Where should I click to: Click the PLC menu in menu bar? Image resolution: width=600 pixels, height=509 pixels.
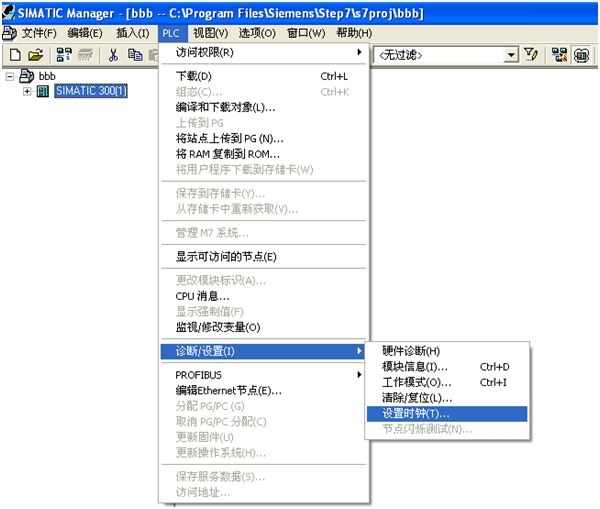pos(171,34)
